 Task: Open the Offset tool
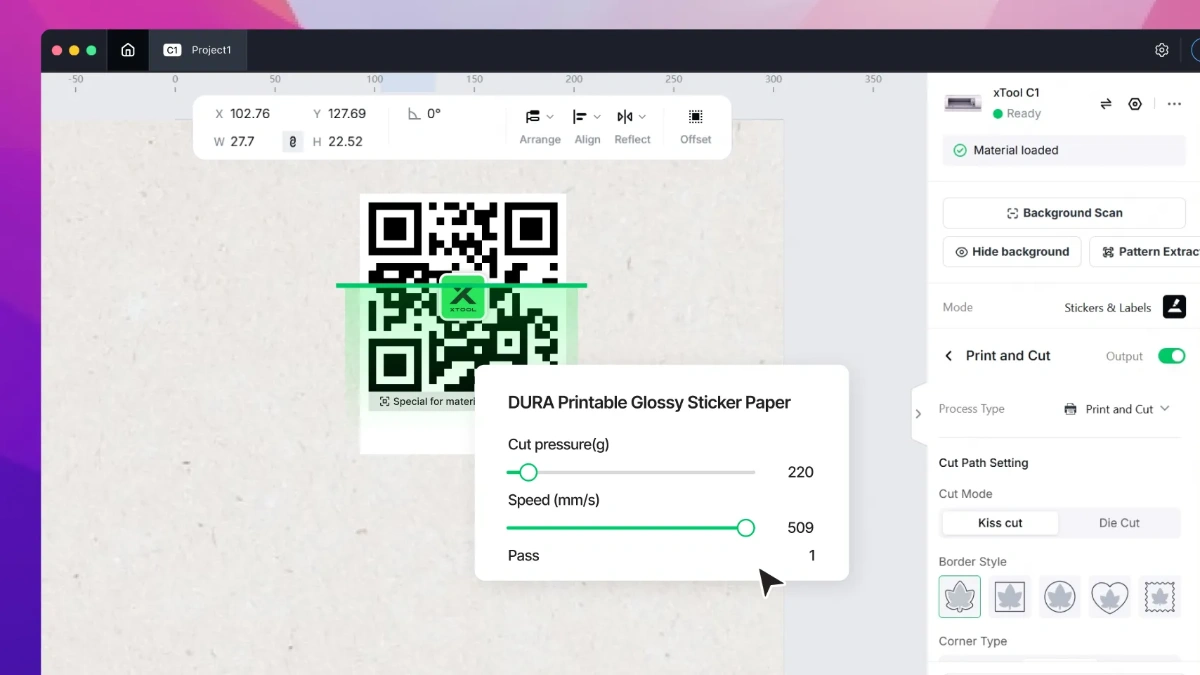[695, 126]
